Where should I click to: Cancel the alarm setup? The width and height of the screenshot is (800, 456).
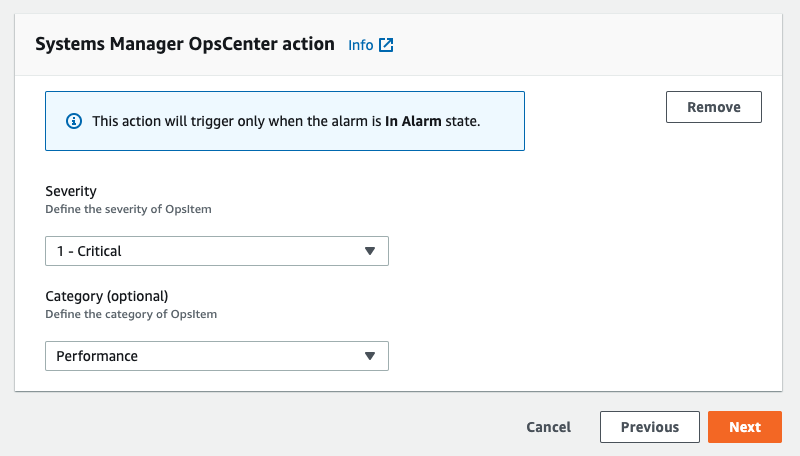[548, 427]
